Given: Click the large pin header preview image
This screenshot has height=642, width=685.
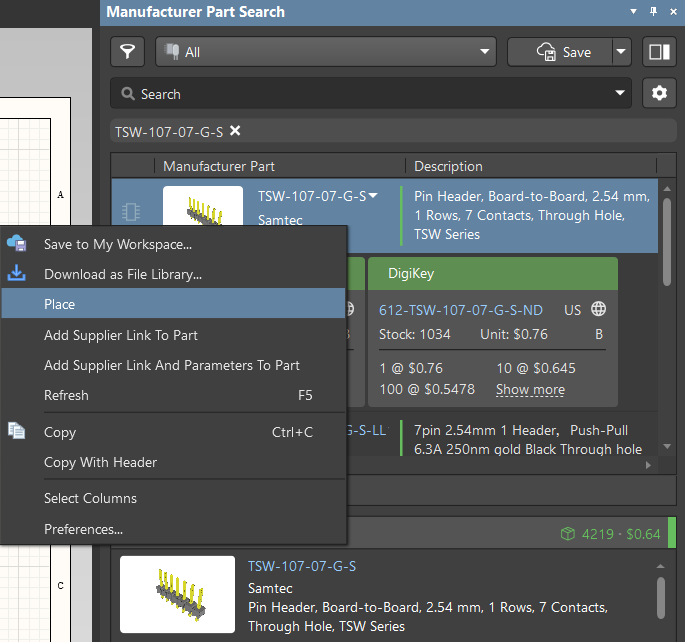Looking at the screenshot, I should click(177, 594).
